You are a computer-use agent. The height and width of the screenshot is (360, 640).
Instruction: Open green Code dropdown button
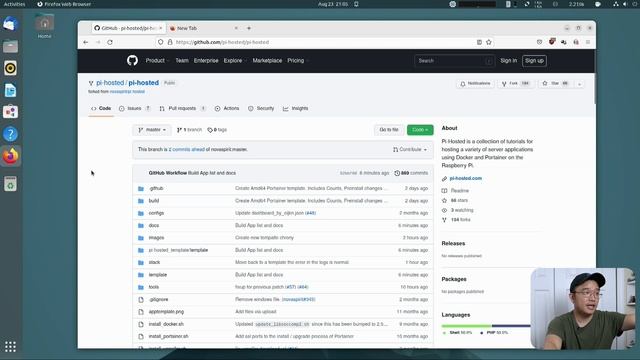pos(420,130)
